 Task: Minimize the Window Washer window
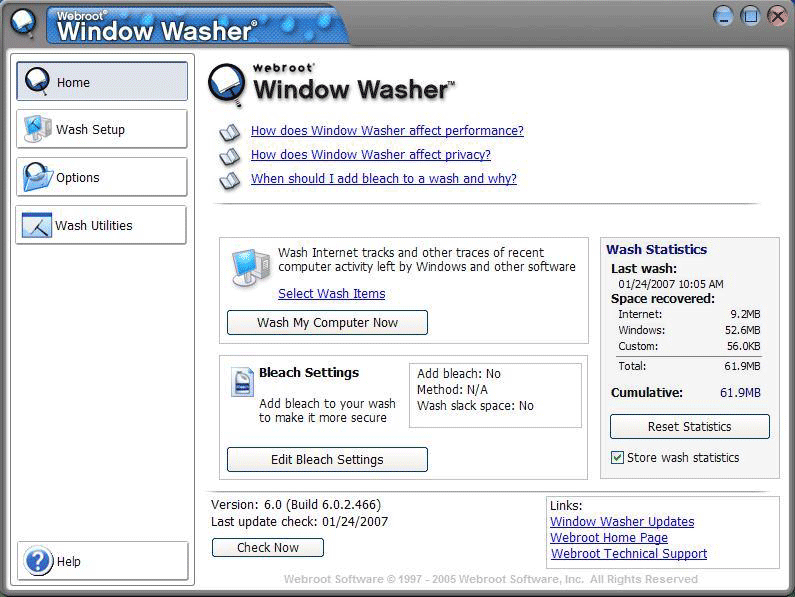click(x=723, y=16)
